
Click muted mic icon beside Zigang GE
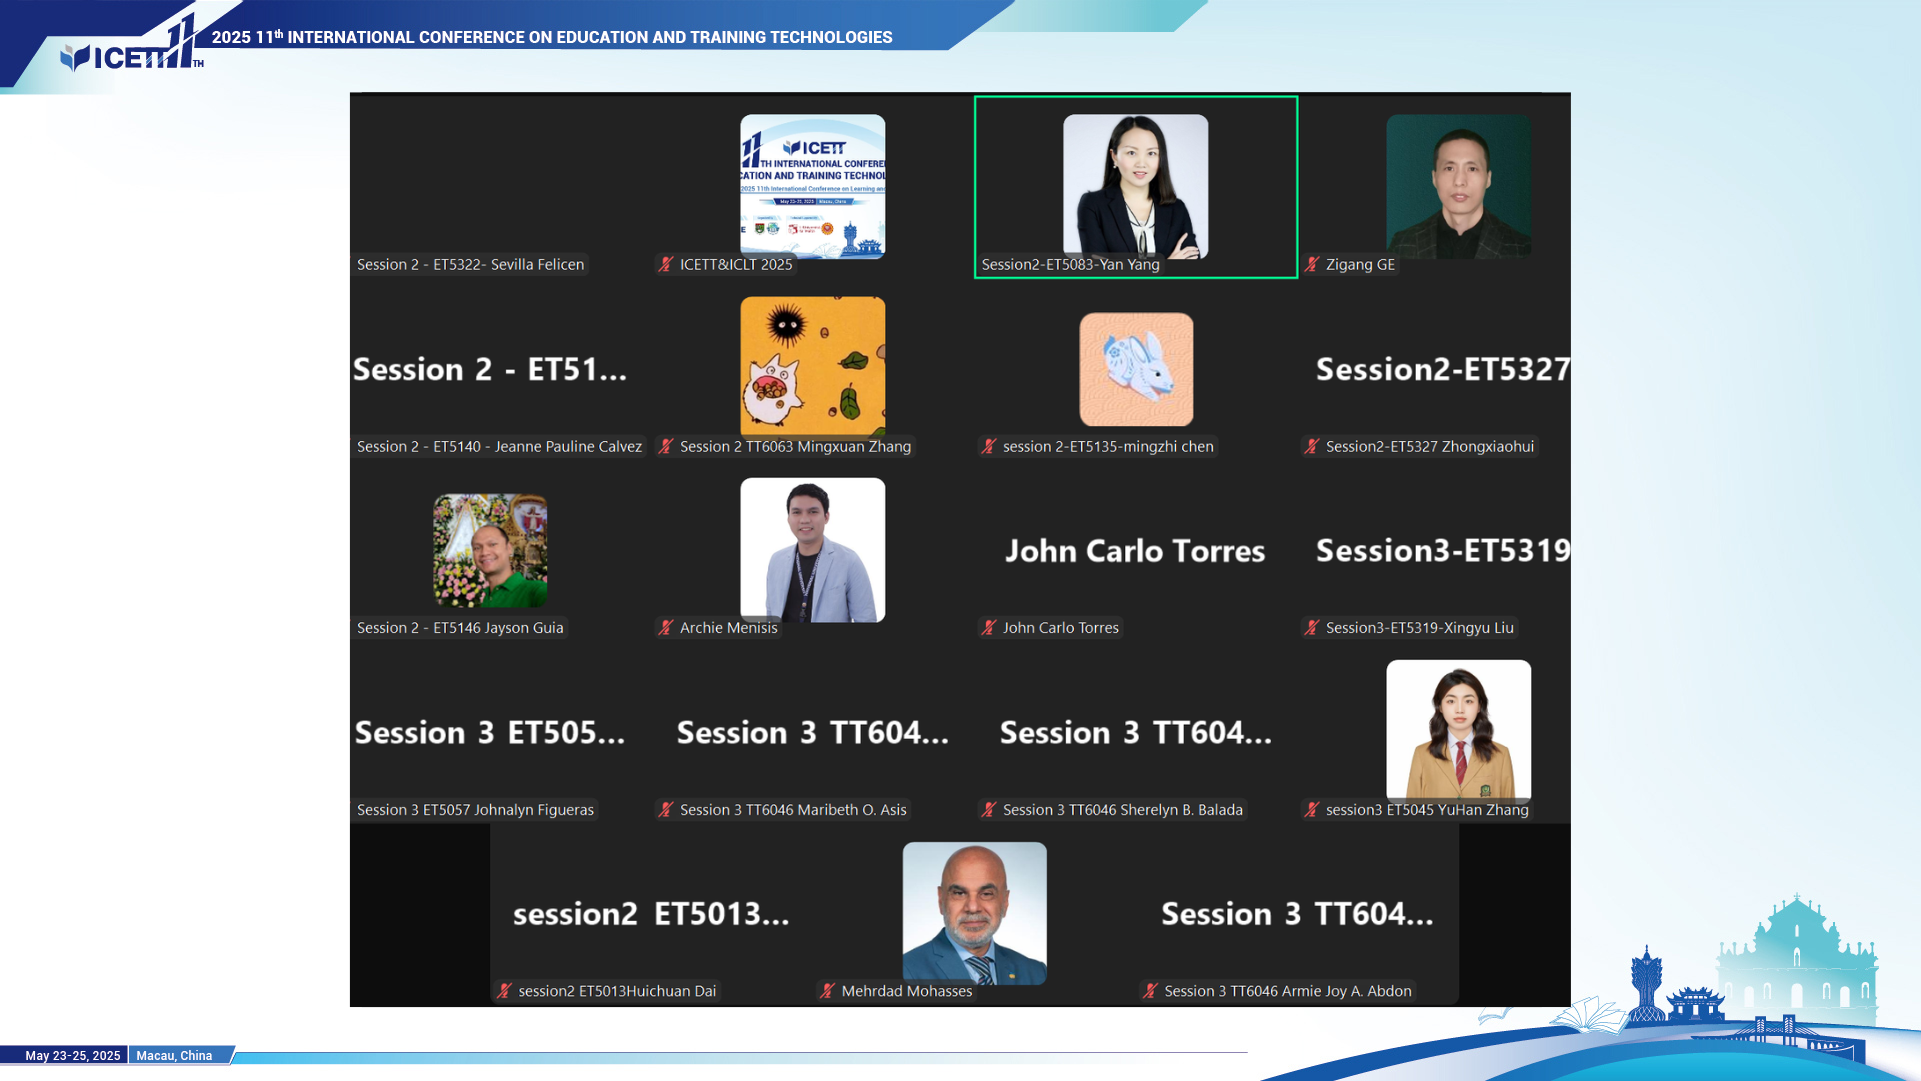(x=1312, y=264)
